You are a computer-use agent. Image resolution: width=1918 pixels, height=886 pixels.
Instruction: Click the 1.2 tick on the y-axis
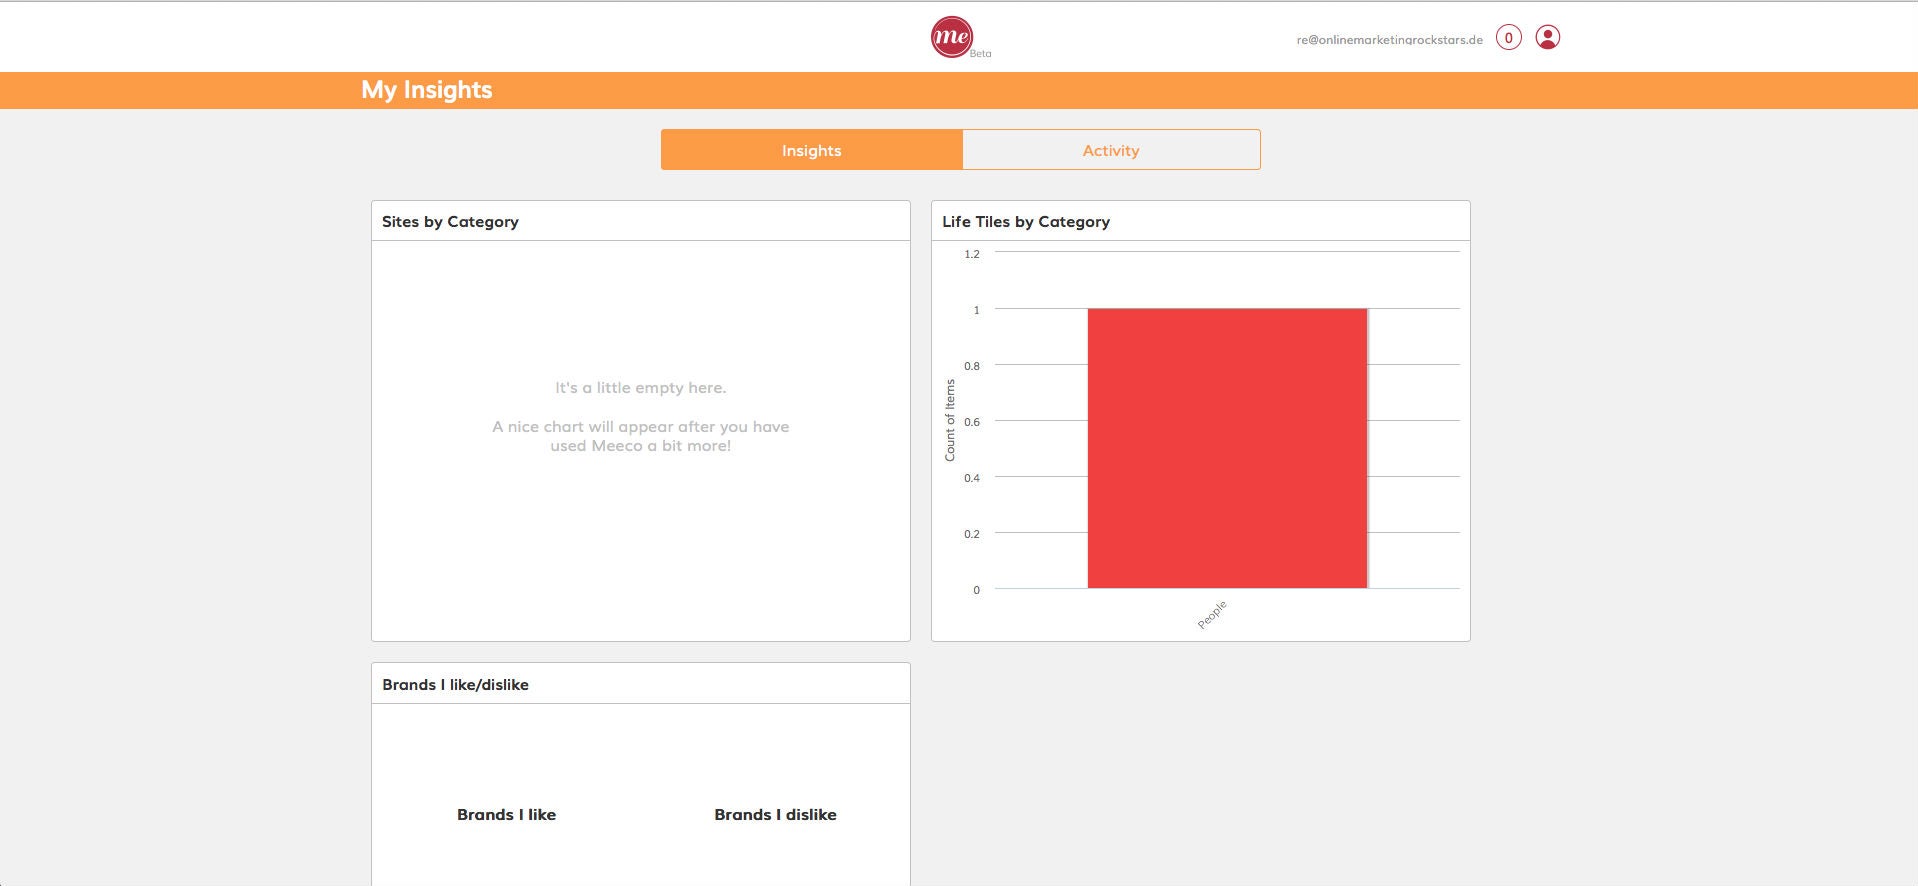point(971,254)
